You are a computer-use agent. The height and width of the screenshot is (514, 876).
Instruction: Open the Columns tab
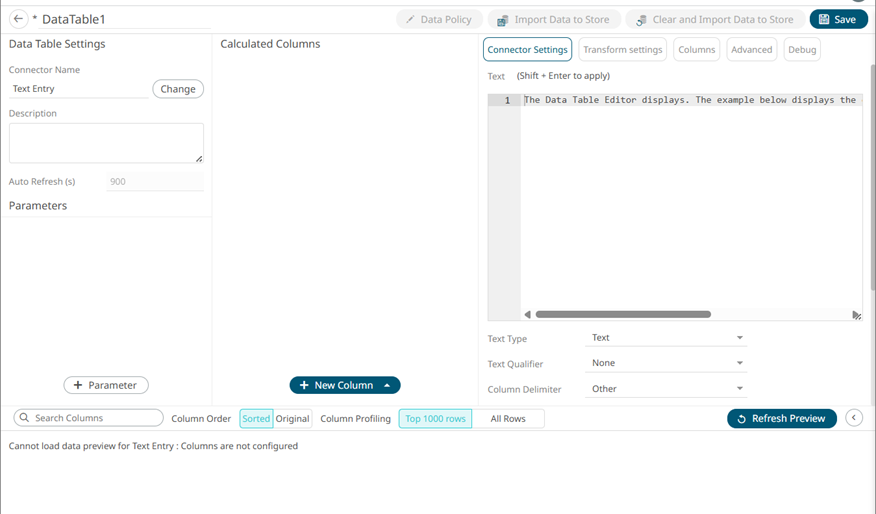pyautogui.click(x=697, y=50)
